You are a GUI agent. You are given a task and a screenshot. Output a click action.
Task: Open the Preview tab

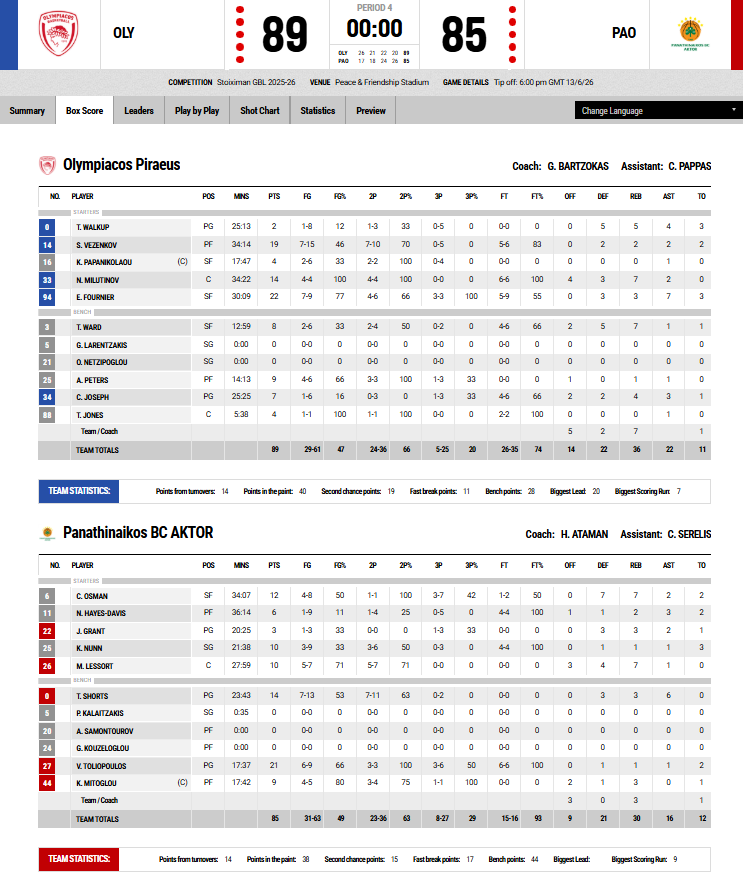coord(371,110)
